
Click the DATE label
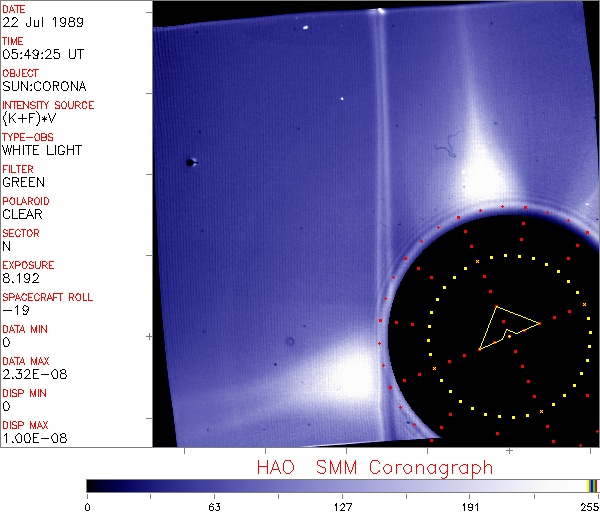14,9
